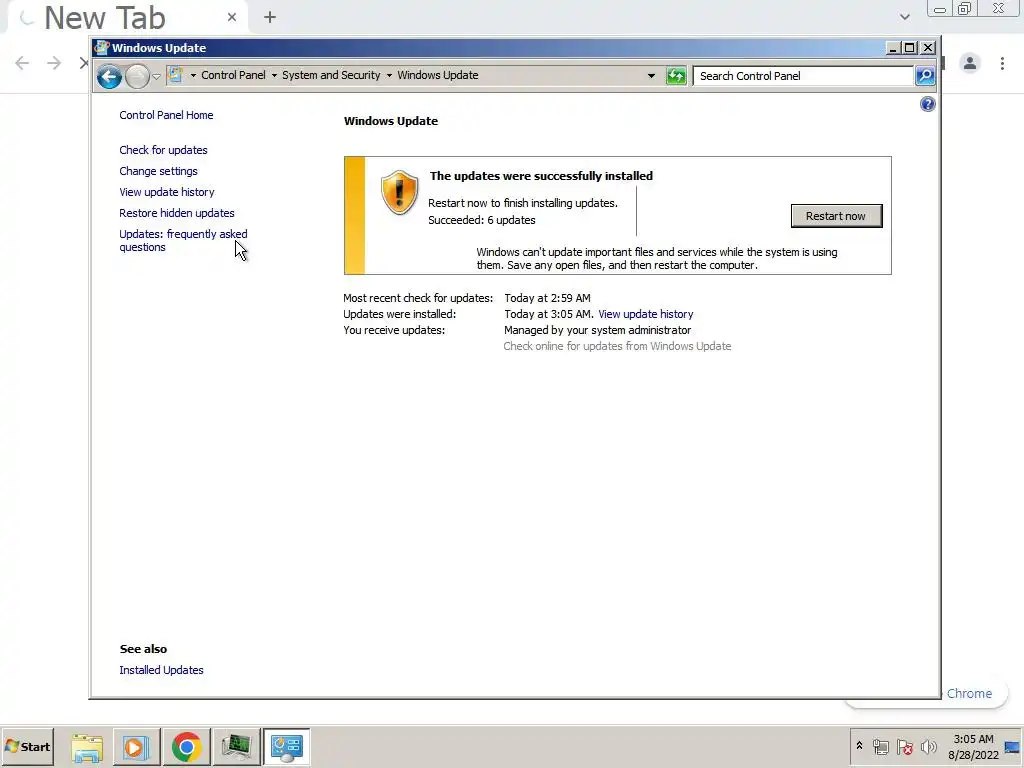Go to System and Security breadcrumb

(x=331, y=75)
